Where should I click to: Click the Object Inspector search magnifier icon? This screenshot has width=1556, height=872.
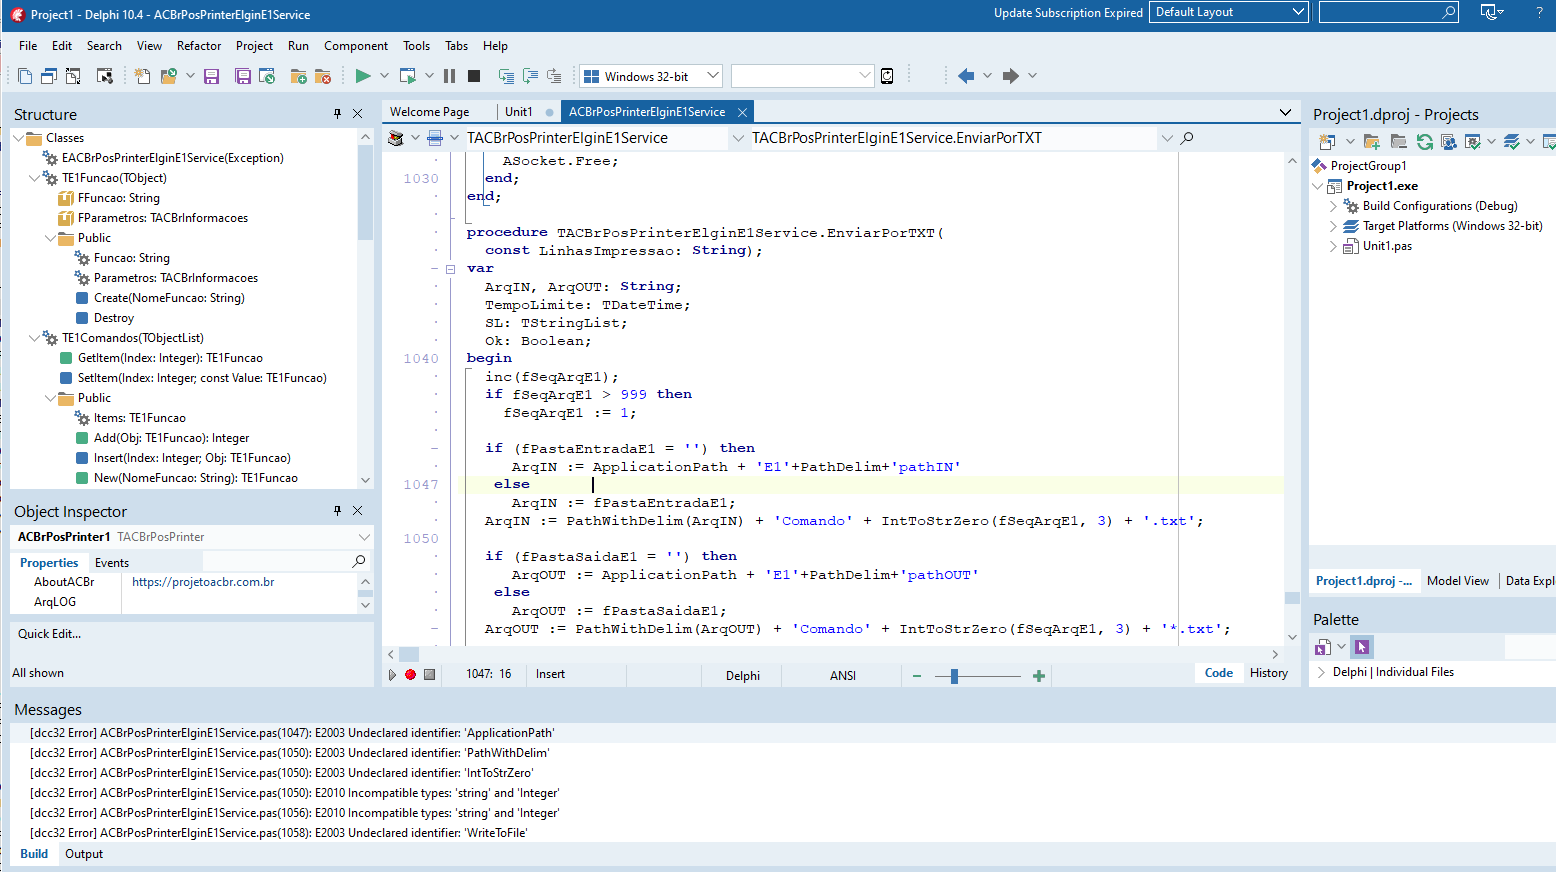359,562
